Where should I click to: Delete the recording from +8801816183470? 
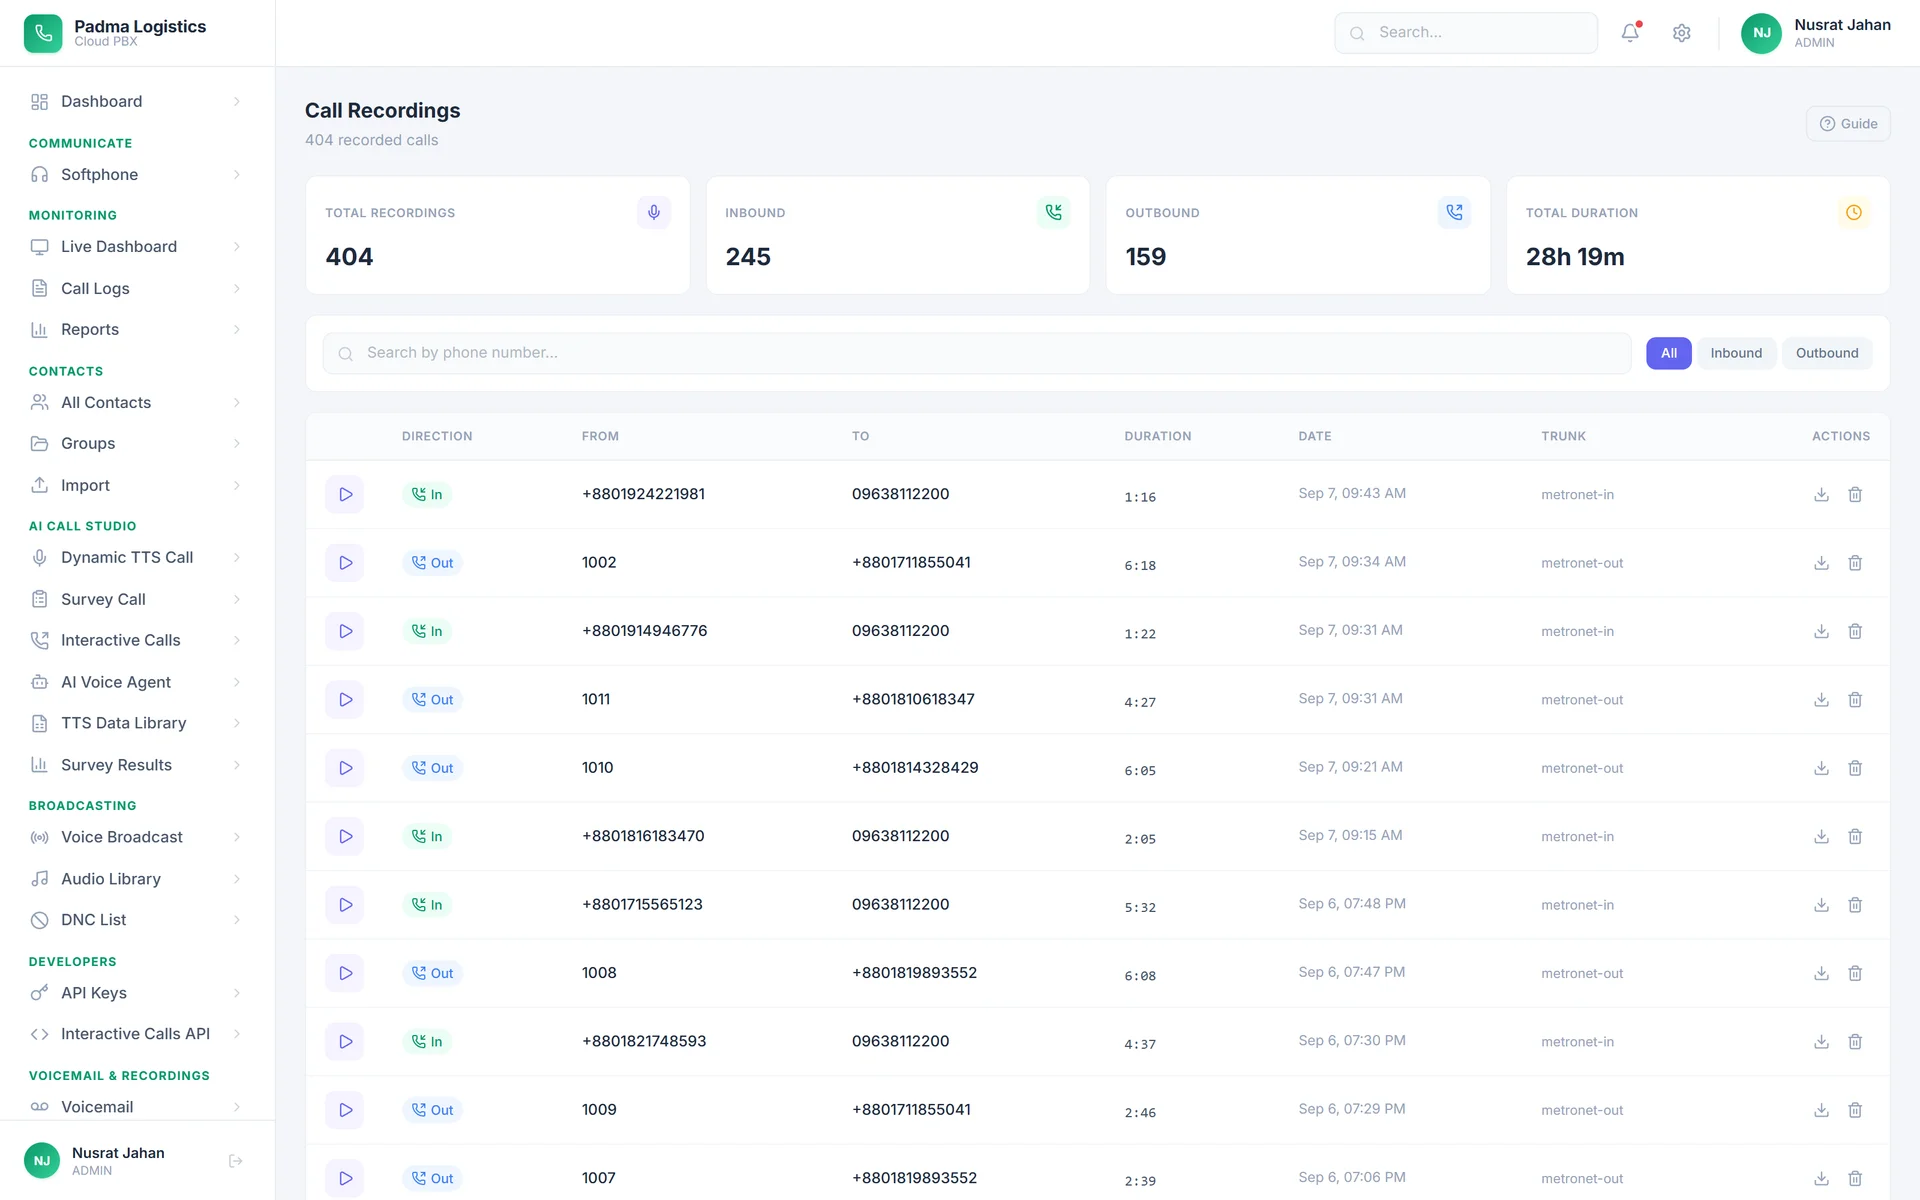[x=1855, y=836]
